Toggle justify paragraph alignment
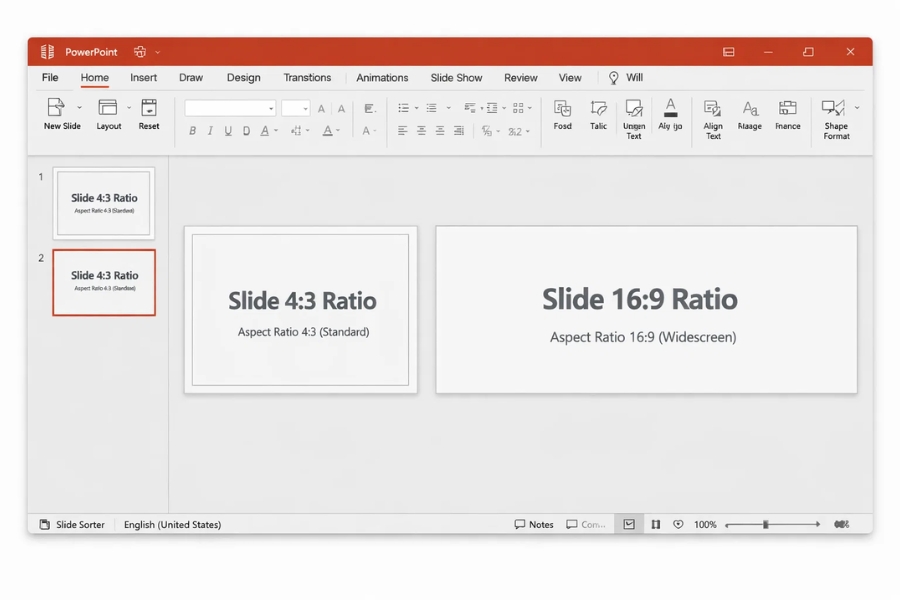900x600 pixels. pyautogui.click(x=457, y=130)
